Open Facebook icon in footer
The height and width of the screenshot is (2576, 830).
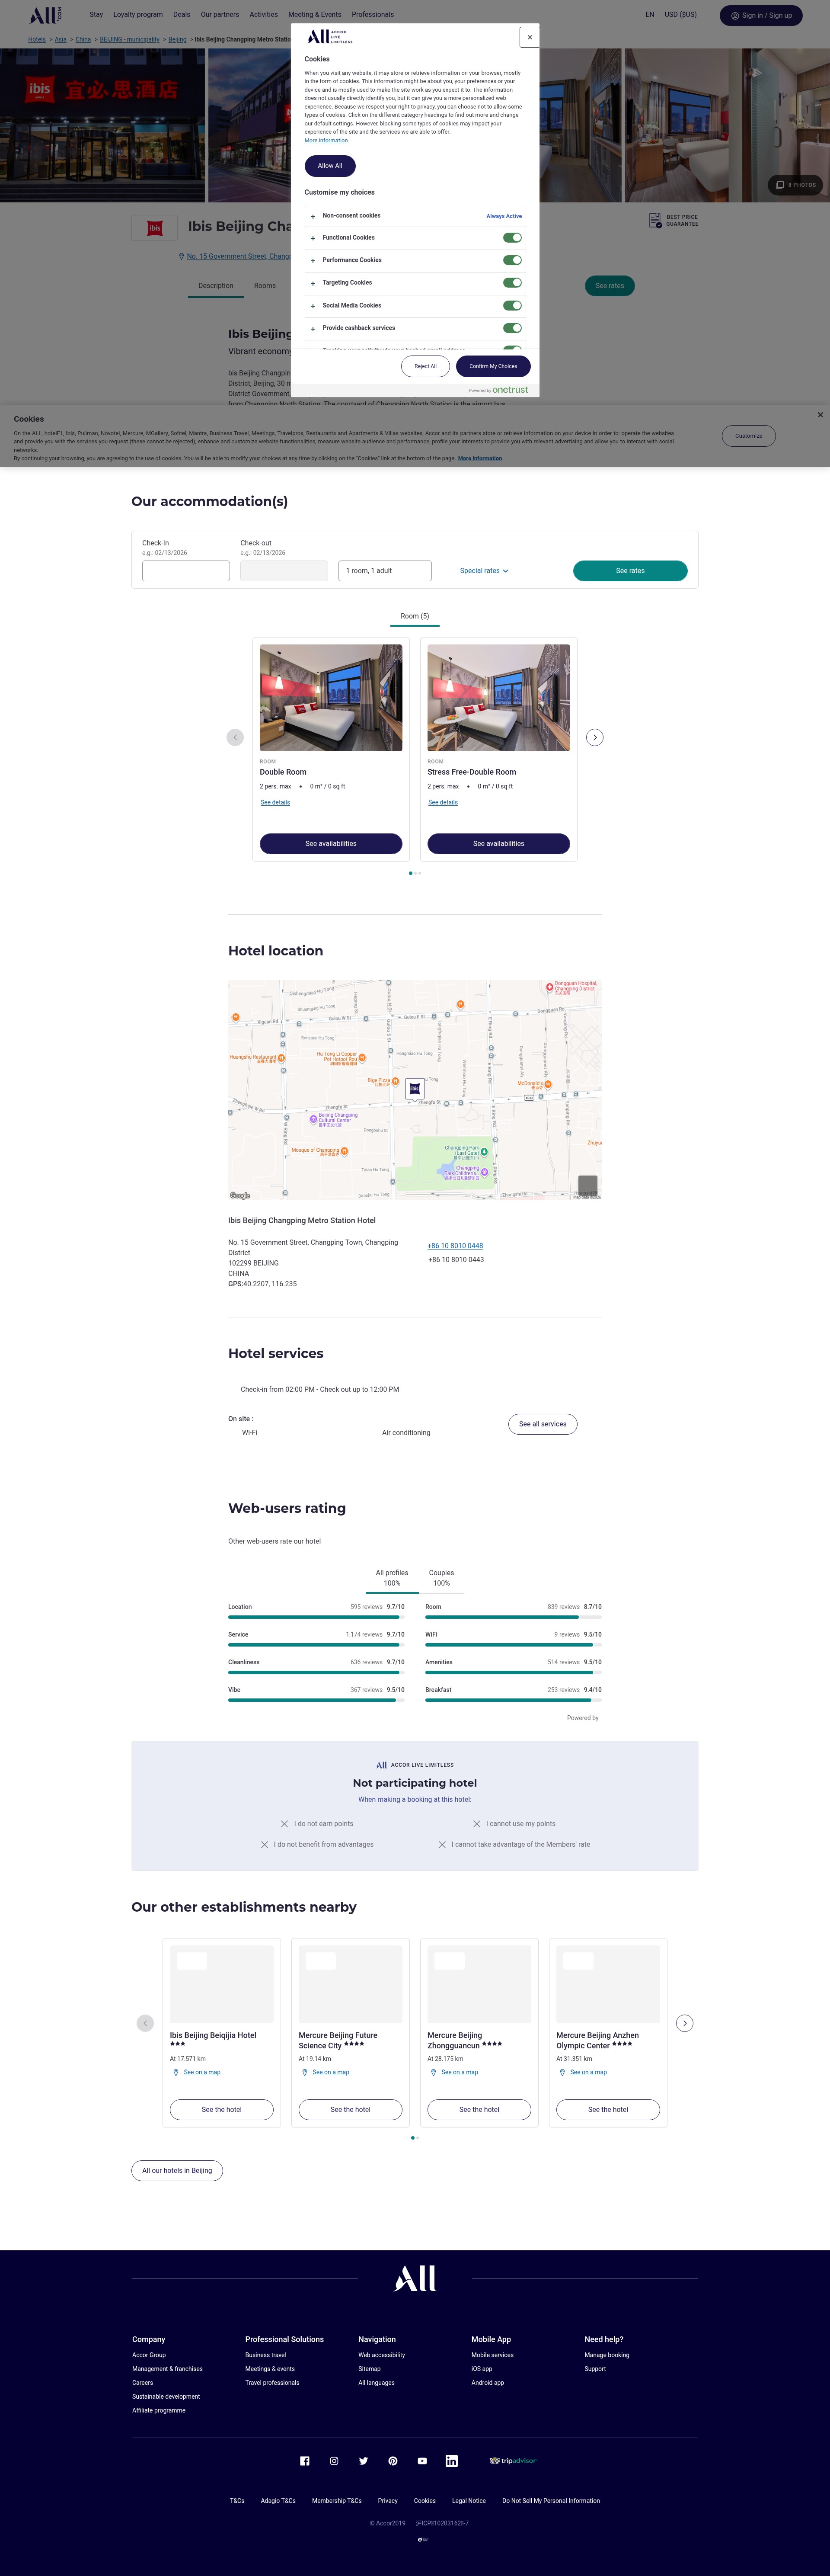pos(305,2461)
